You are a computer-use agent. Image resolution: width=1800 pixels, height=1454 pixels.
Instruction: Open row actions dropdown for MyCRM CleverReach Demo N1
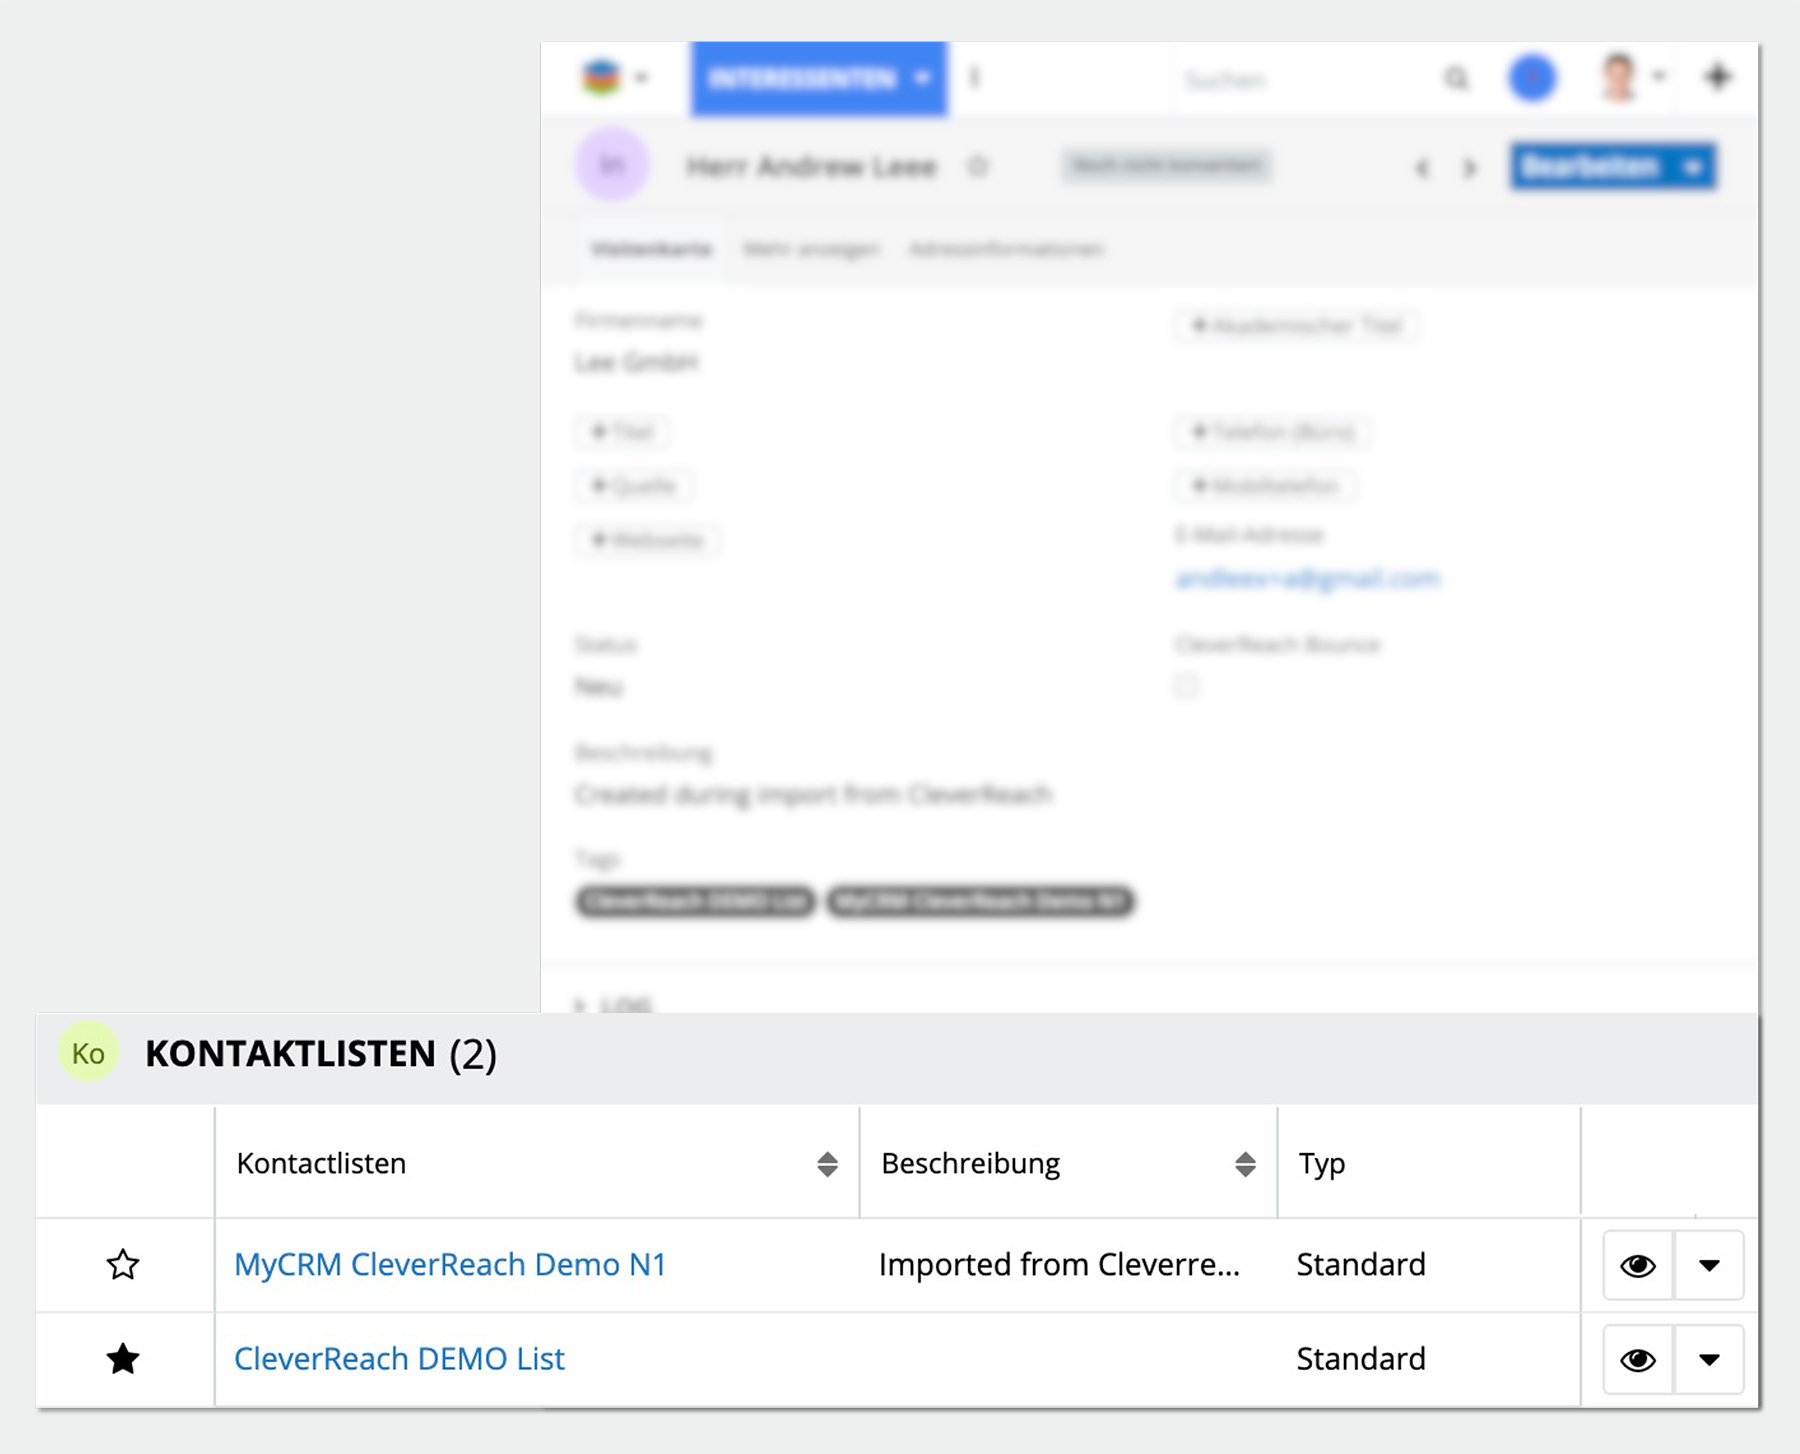coord(1709,1266)
